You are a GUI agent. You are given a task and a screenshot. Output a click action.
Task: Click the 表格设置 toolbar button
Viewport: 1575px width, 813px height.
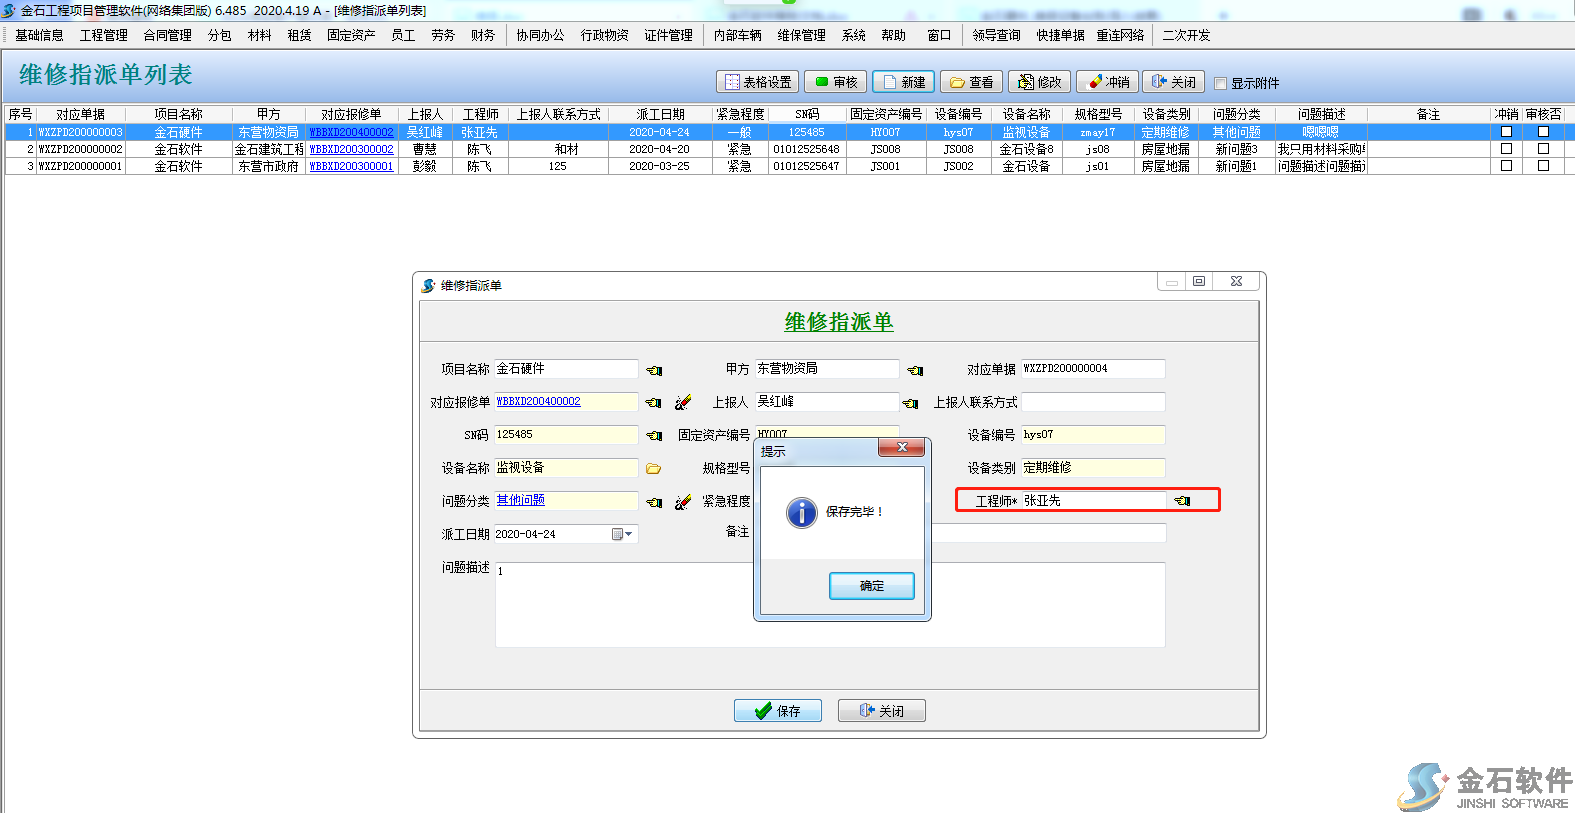(758, 82)
